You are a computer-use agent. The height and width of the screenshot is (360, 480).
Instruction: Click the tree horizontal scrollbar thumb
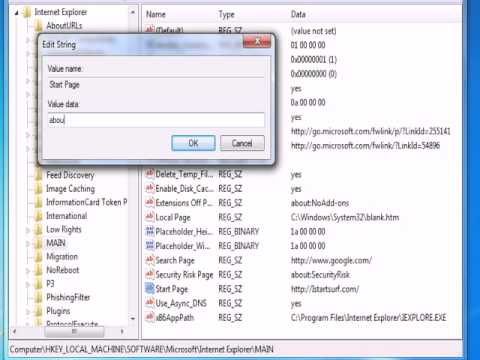pyautogui.click(x=75, y=332)
